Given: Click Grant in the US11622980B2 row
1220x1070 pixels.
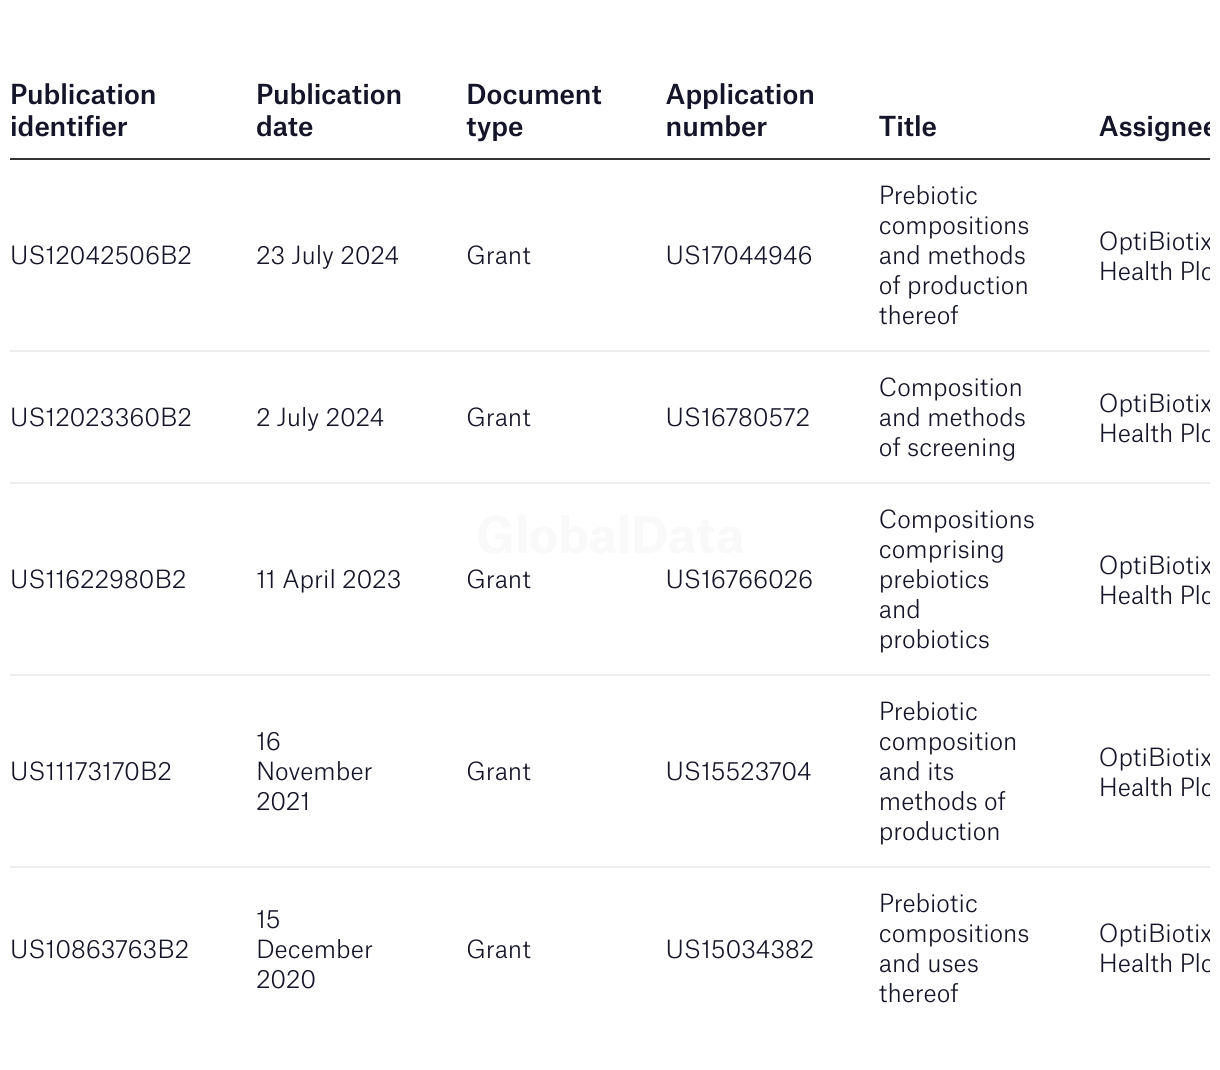Looking at the screenshot, I should [x=499, y=580].
